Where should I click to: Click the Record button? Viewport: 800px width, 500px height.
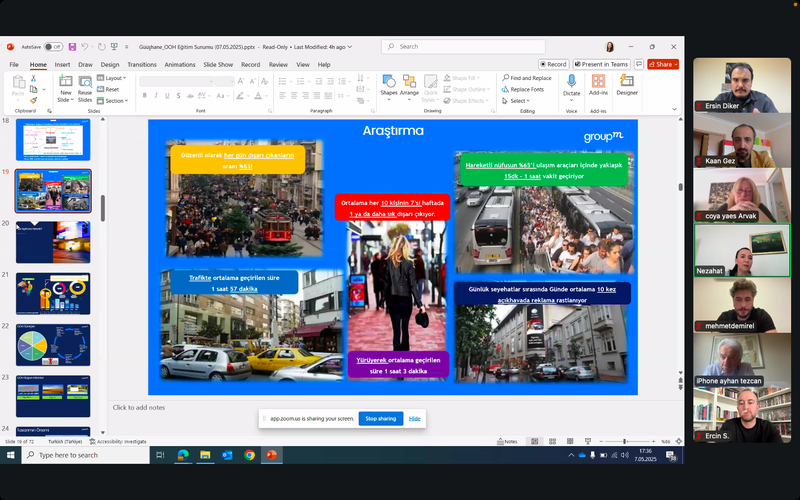tap(554, 64)
